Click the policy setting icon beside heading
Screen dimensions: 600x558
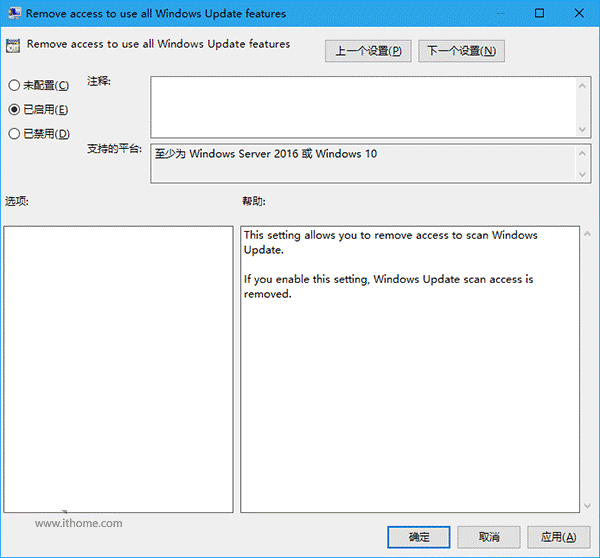point(13,46)
